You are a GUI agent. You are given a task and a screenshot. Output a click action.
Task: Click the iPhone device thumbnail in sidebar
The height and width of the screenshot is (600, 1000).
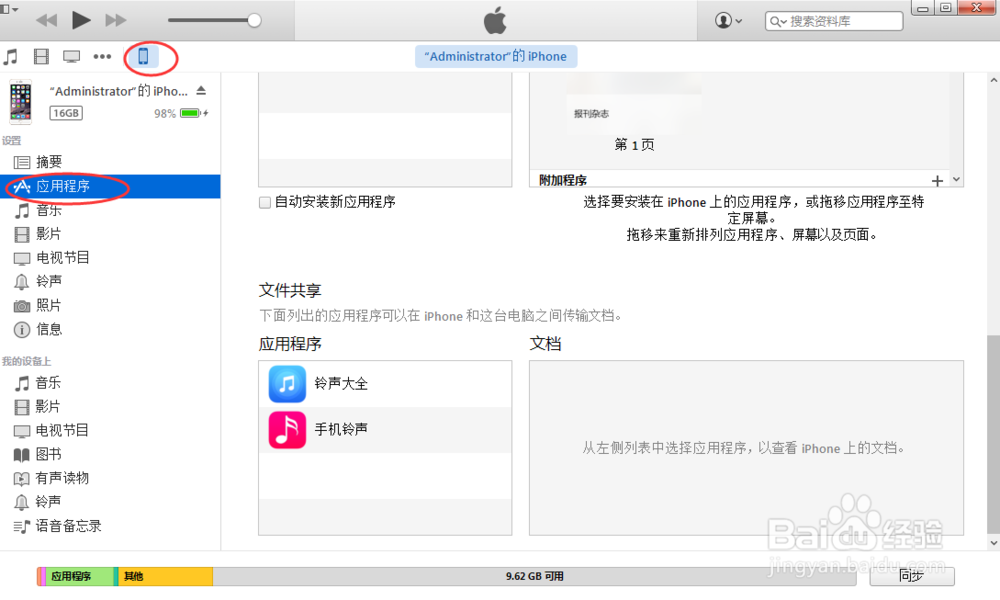click(20, 102)
